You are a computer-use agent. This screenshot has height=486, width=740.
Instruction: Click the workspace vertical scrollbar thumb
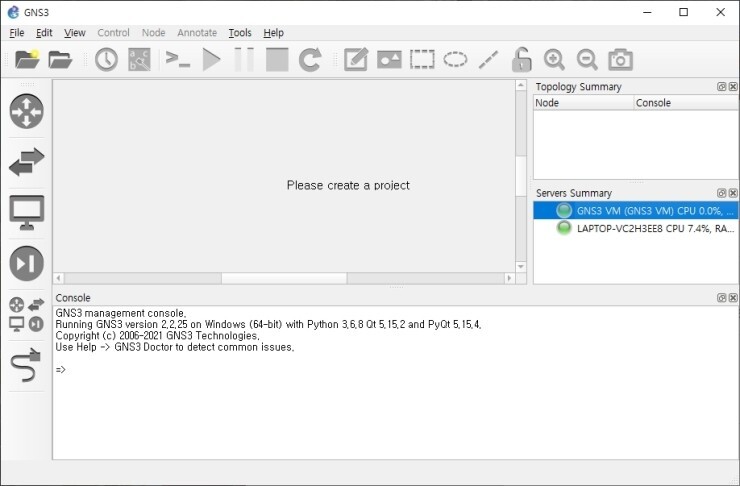pyautogui.click(x=521, y=176)
